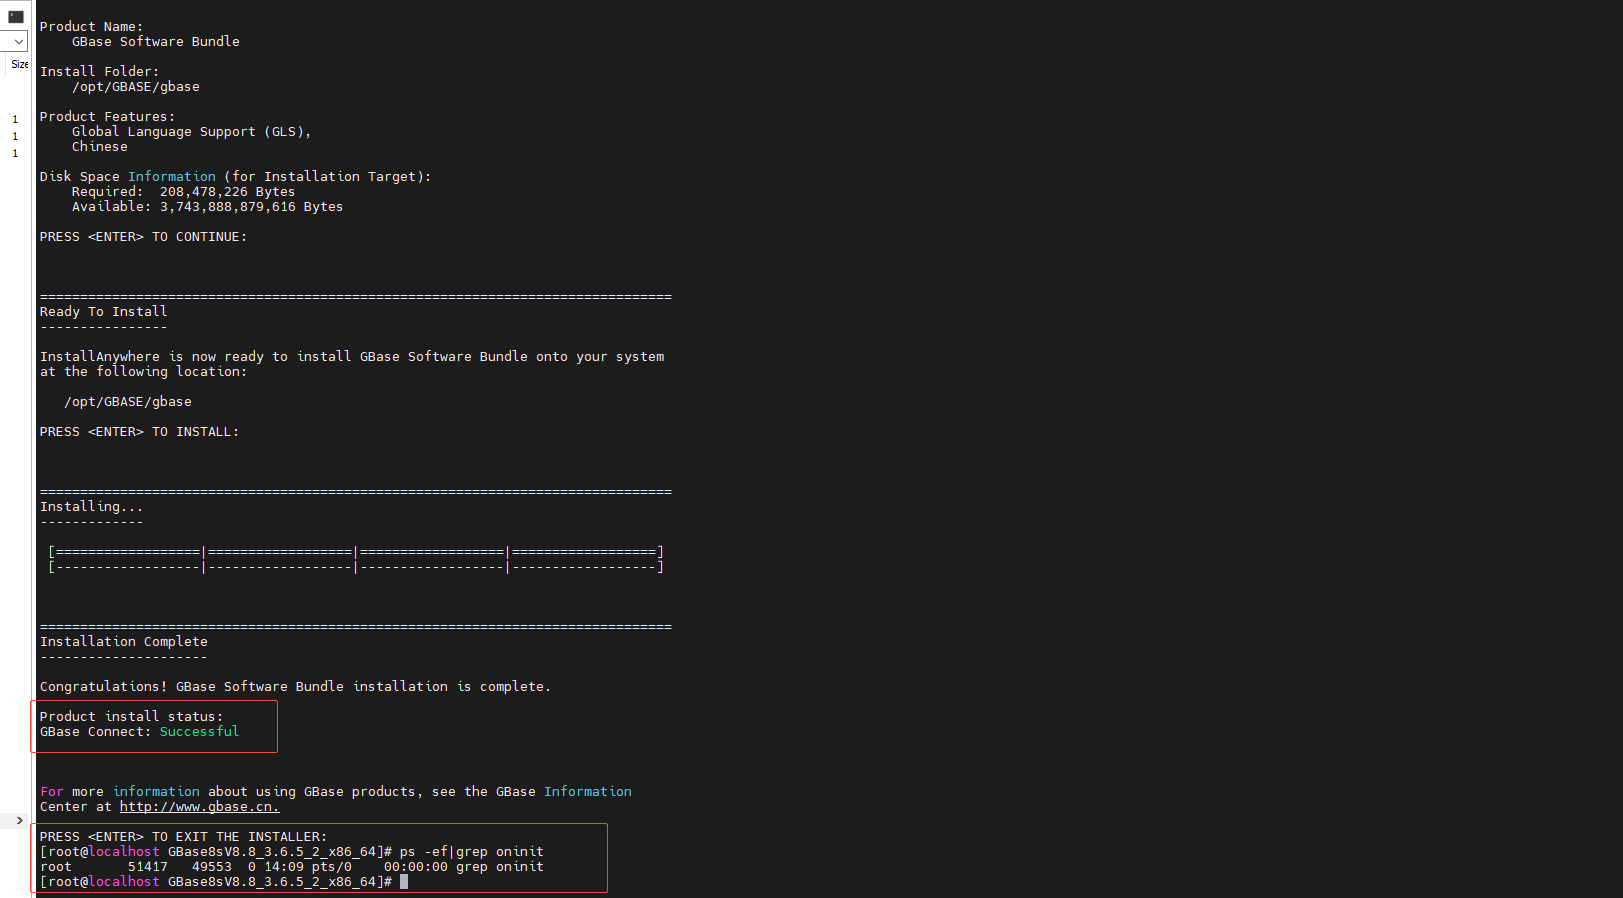Screen dimensions: 1623x898
Task: Click the 'Product Features:' heading
Action: point(107,117)
